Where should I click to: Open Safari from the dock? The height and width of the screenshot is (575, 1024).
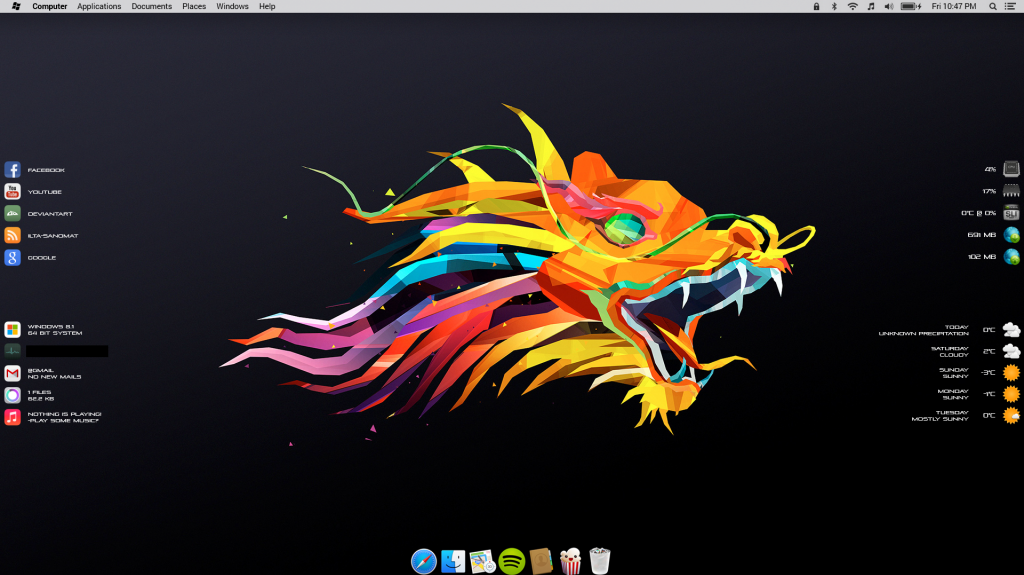[424, 561]
